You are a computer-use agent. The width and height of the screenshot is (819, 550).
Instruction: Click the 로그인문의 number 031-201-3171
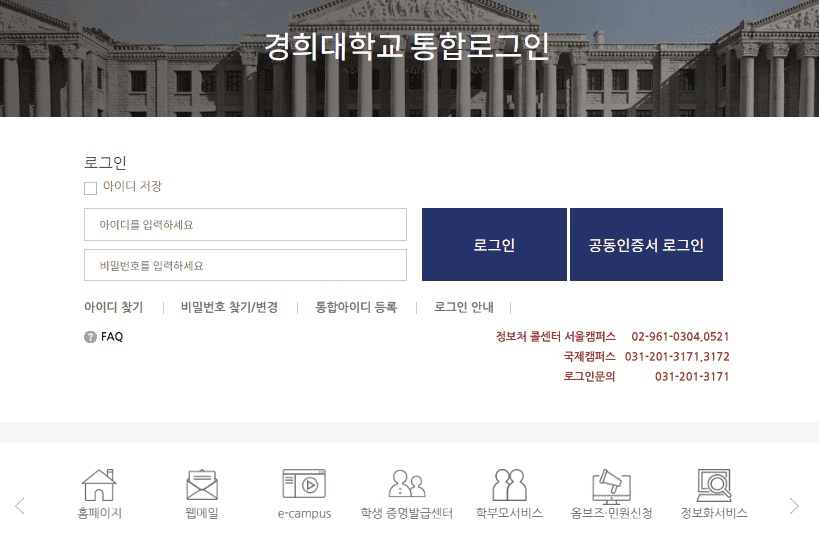point(692,377)
